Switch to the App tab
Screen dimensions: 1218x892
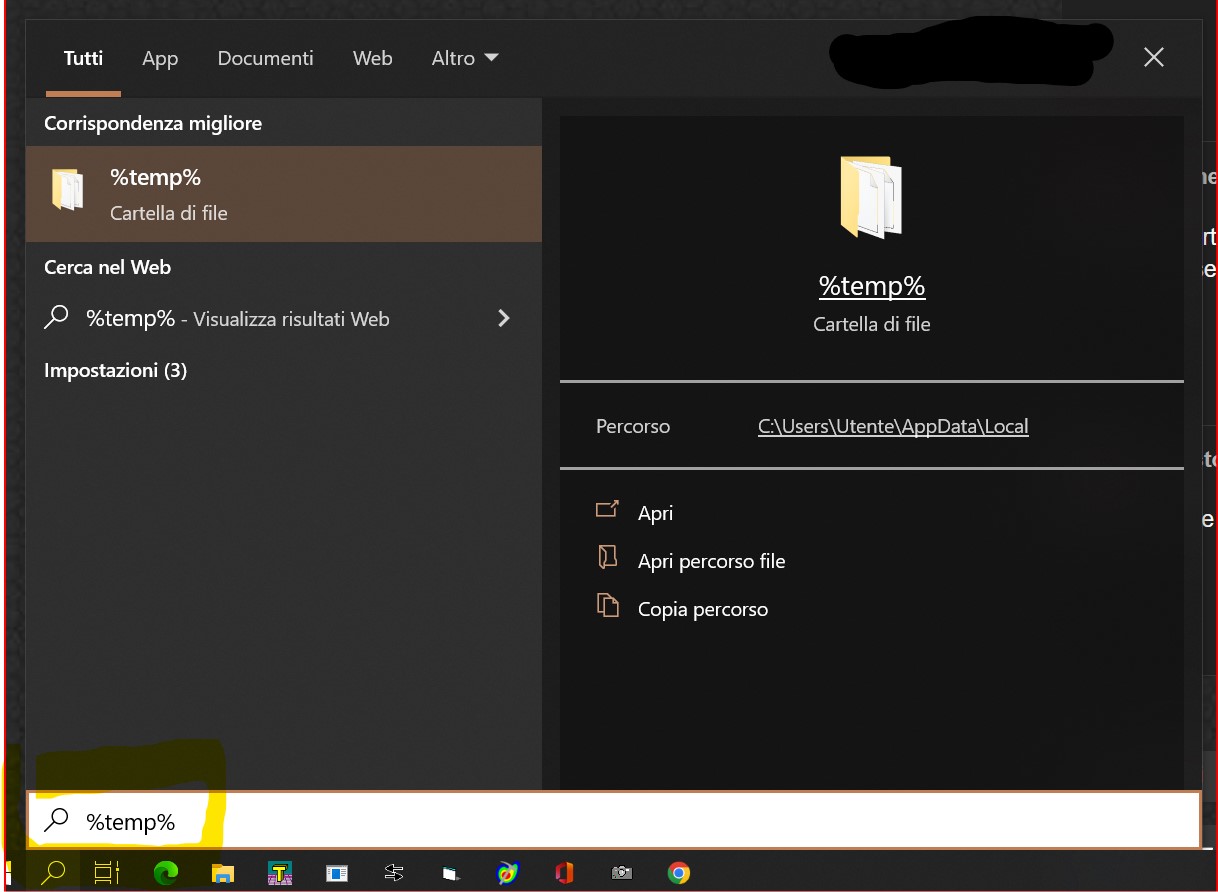coord(160,58)
